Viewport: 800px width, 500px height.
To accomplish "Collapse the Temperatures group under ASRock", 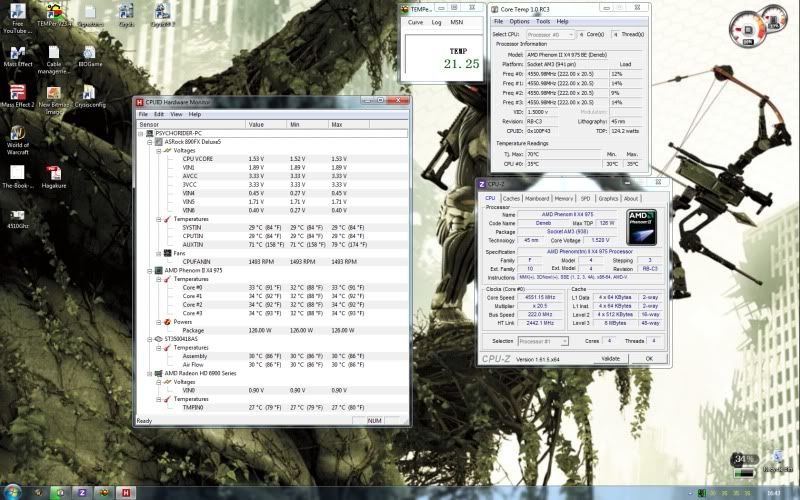I will click(159, 219).
